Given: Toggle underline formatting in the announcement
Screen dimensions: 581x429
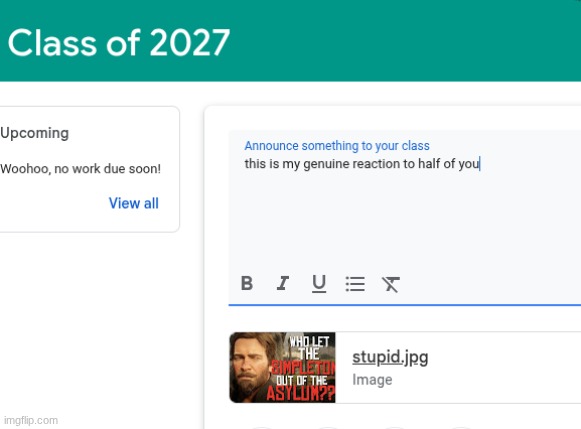Looking at the screenshot, I should [x=319, y=284].
